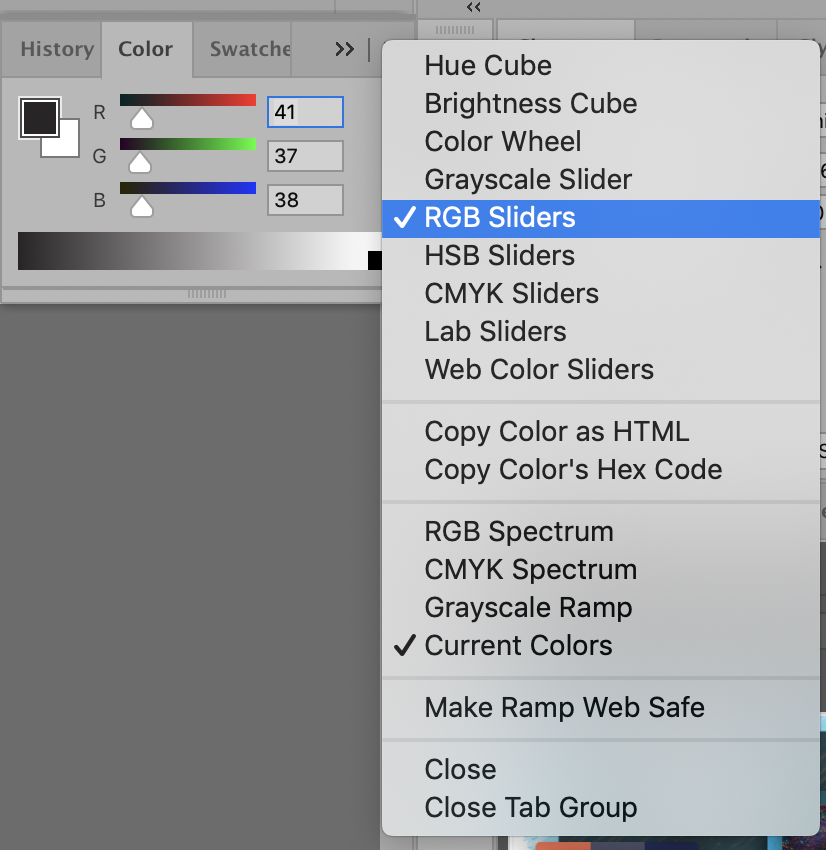
Task: Open the Swatches tab
Action: coord(250,49)
